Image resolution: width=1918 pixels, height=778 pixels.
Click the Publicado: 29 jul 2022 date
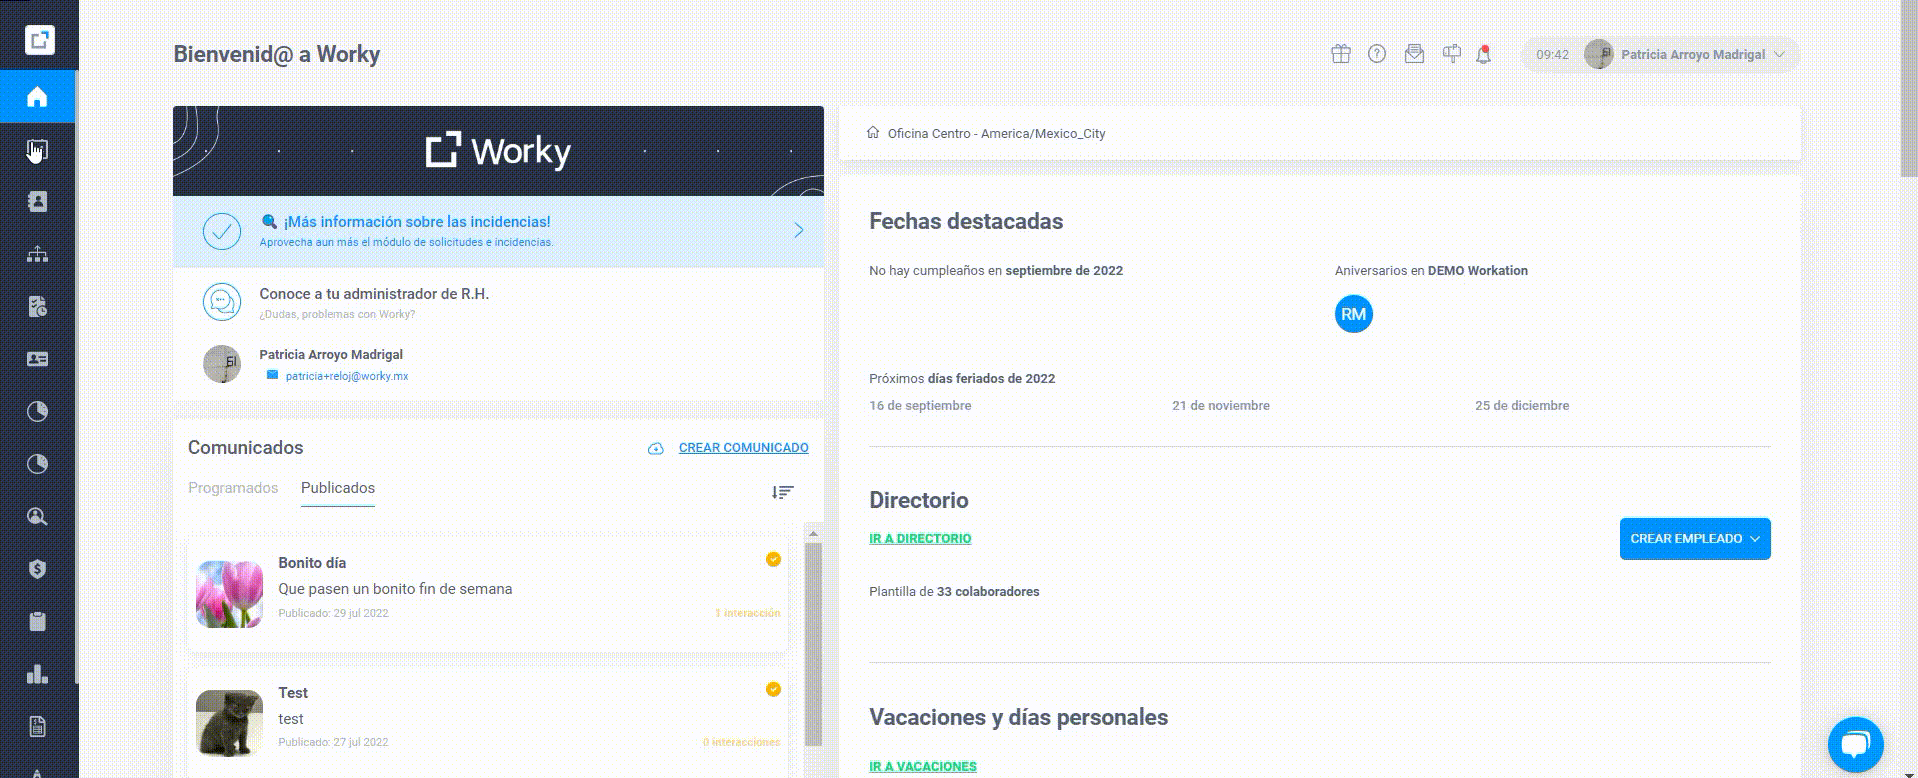(333, 613)
